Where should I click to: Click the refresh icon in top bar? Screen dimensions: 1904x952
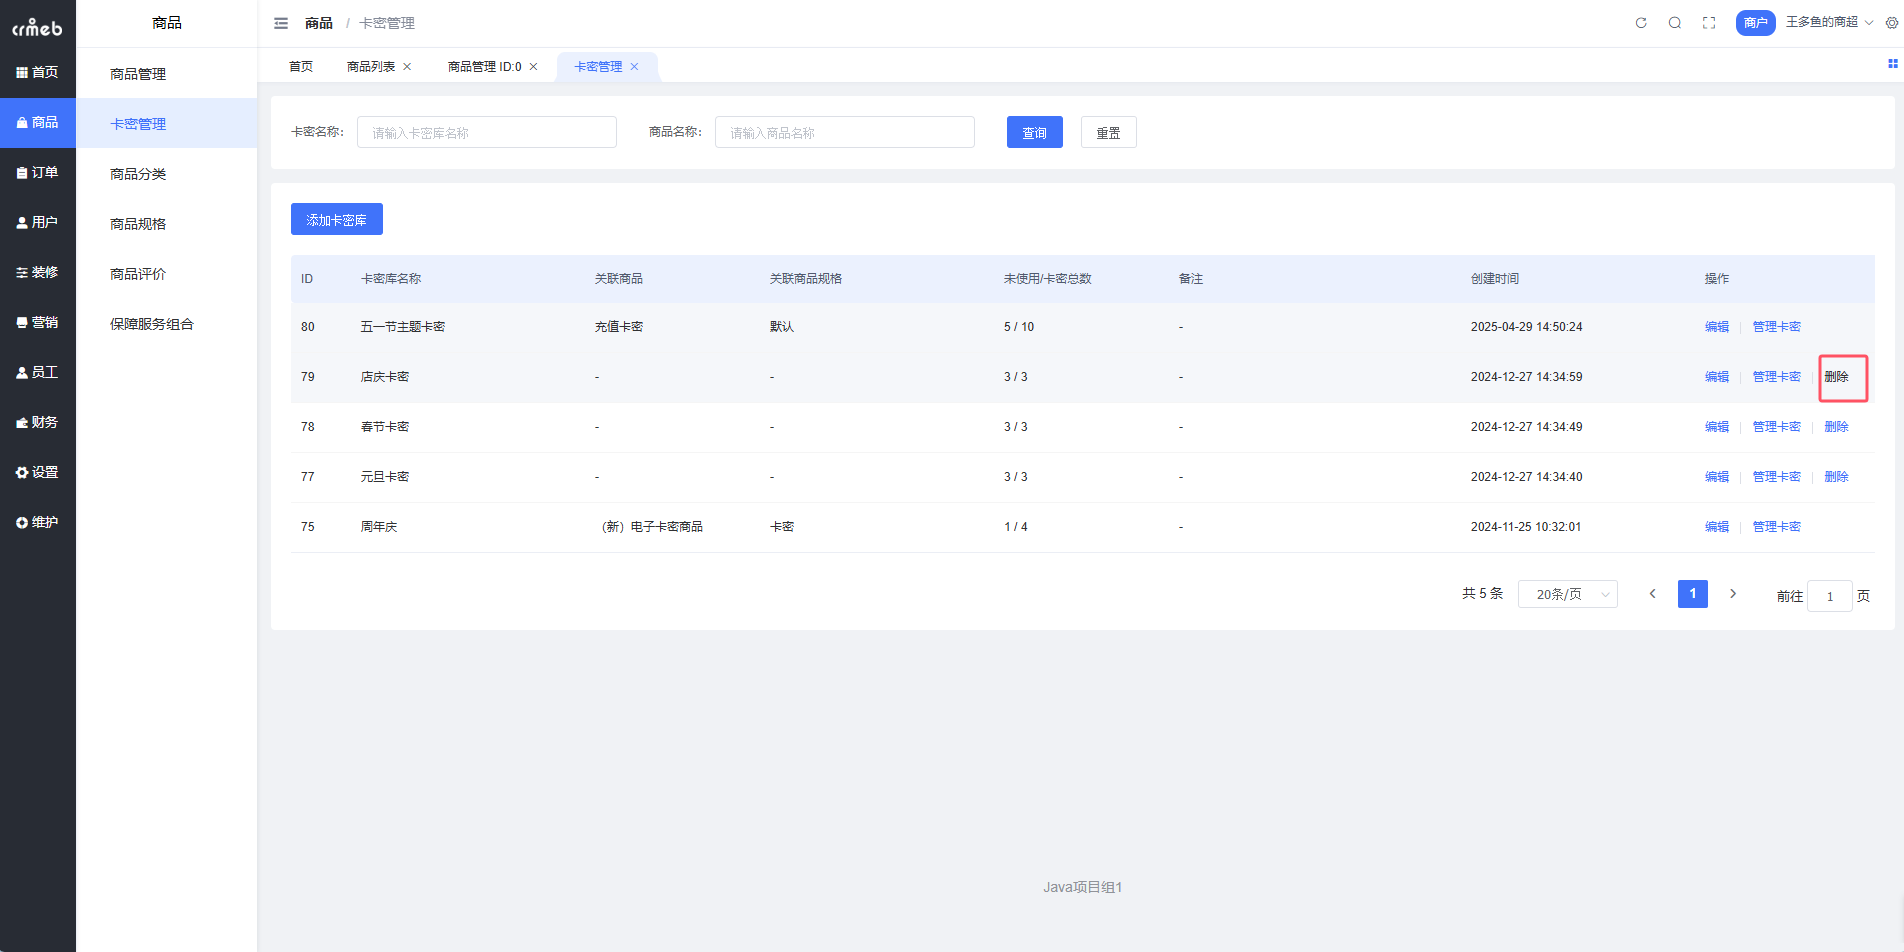tap(1641, 23)
